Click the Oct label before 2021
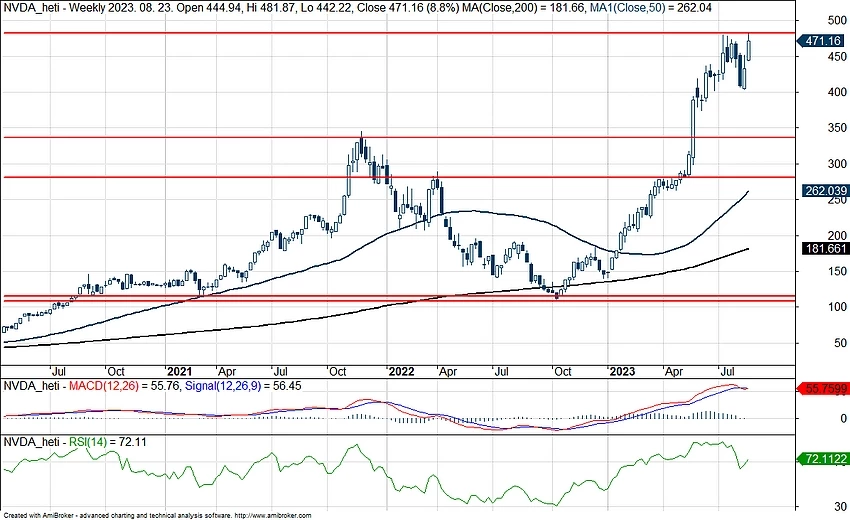Screen dimensions: 850x520 point(115,372)
